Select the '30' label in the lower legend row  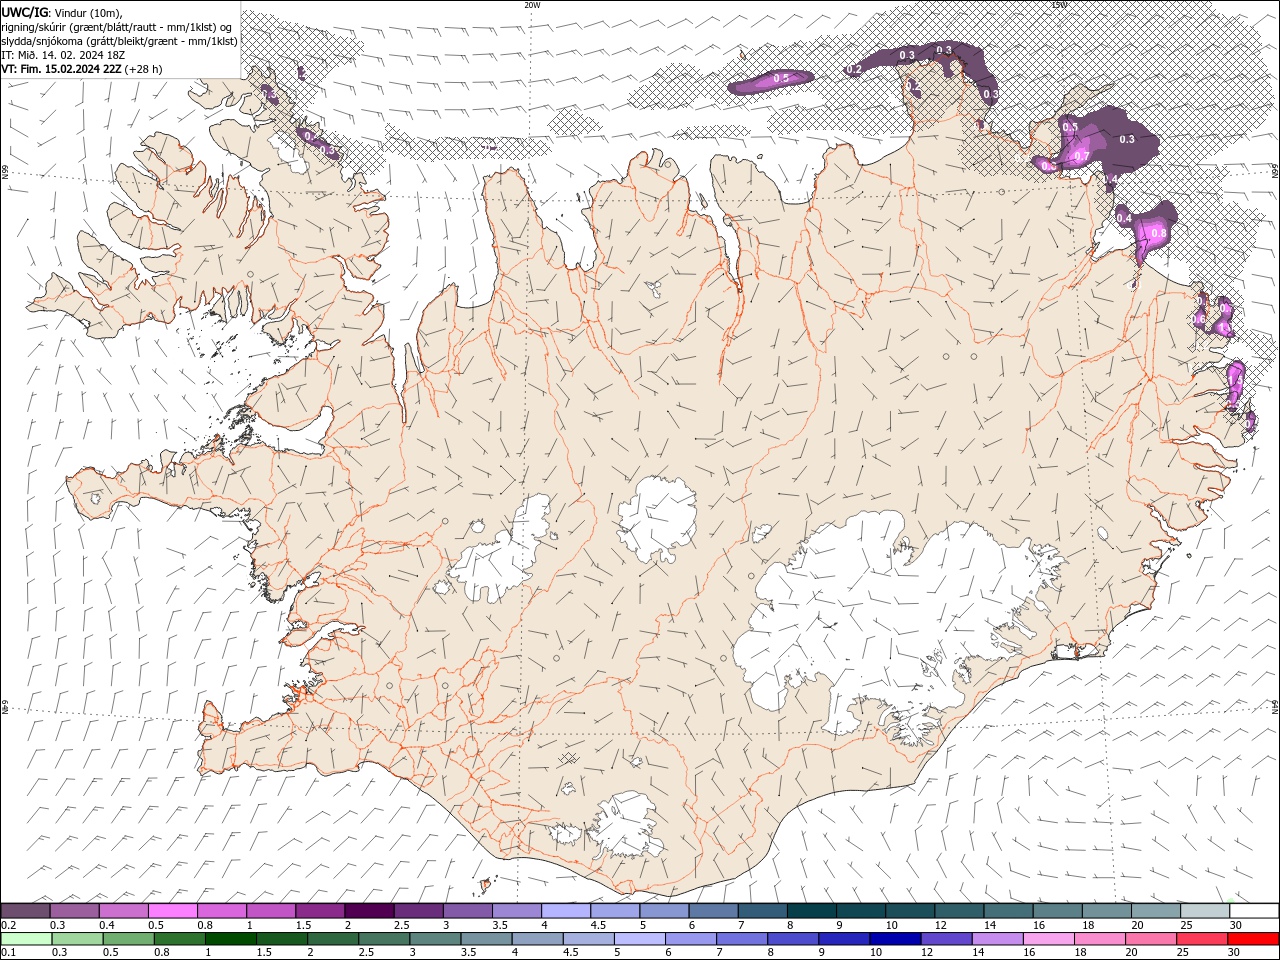pos(1232,953)
